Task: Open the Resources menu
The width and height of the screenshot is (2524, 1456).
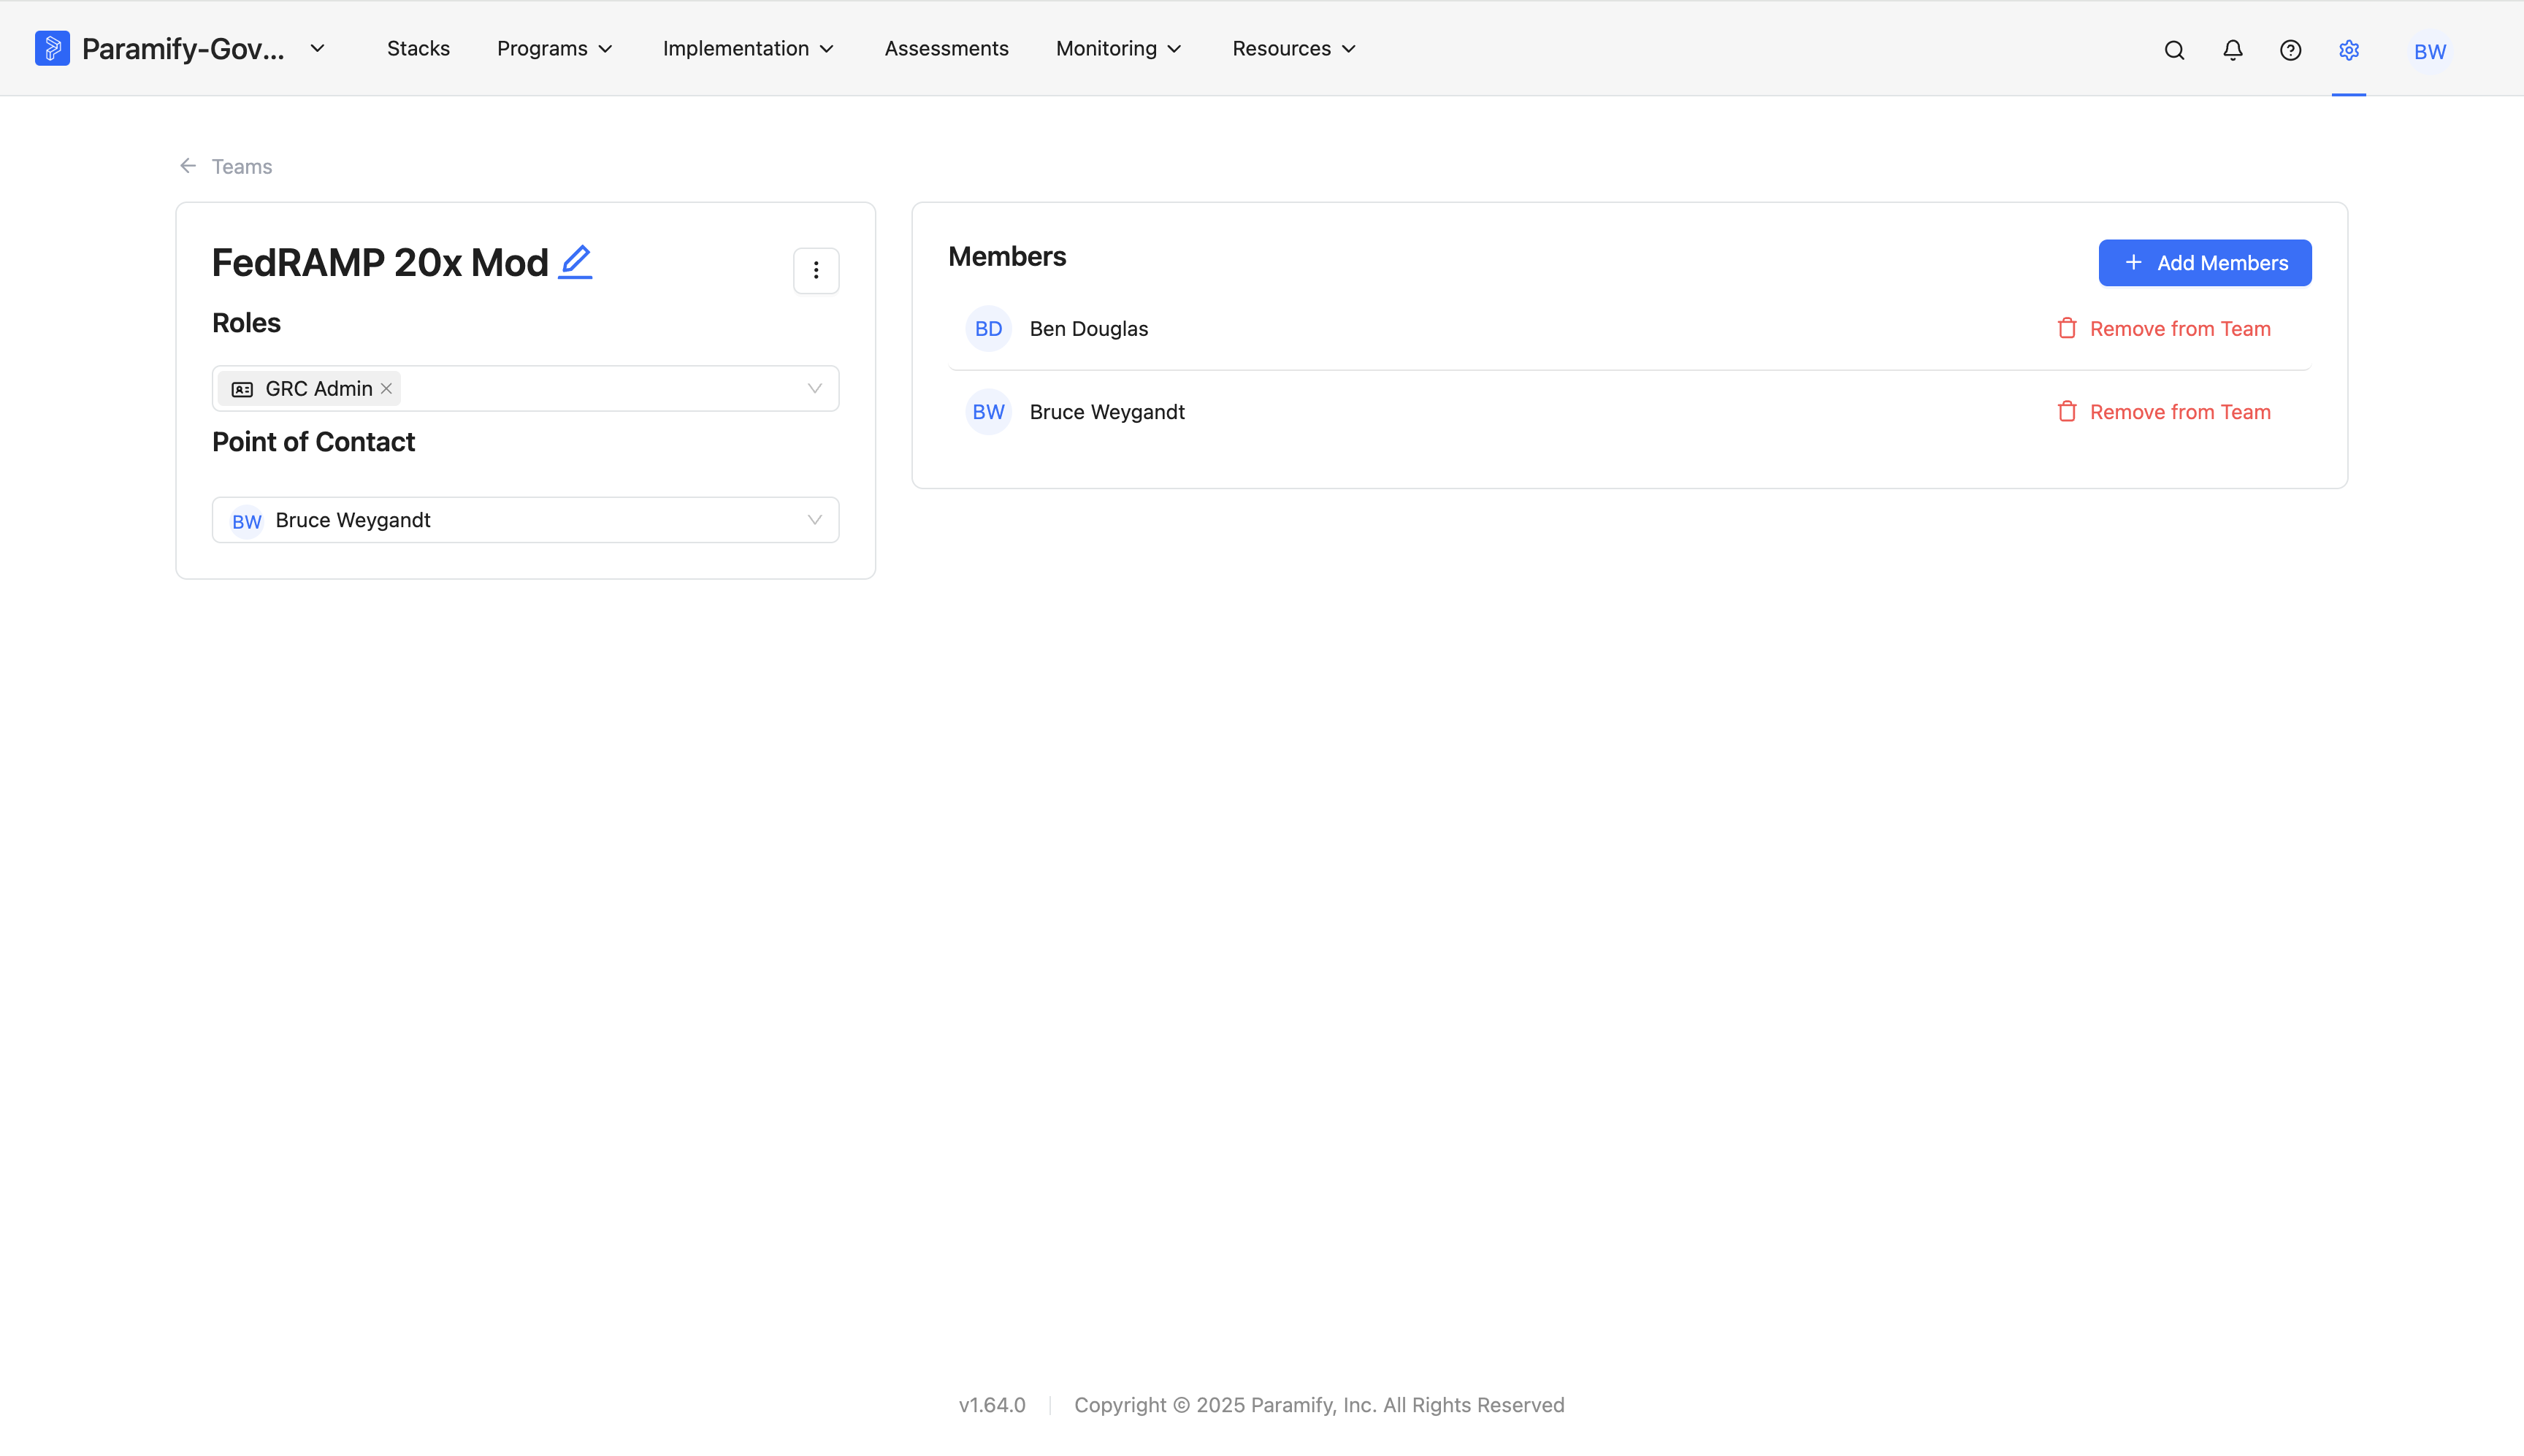Action: [x=1294, y=48]
